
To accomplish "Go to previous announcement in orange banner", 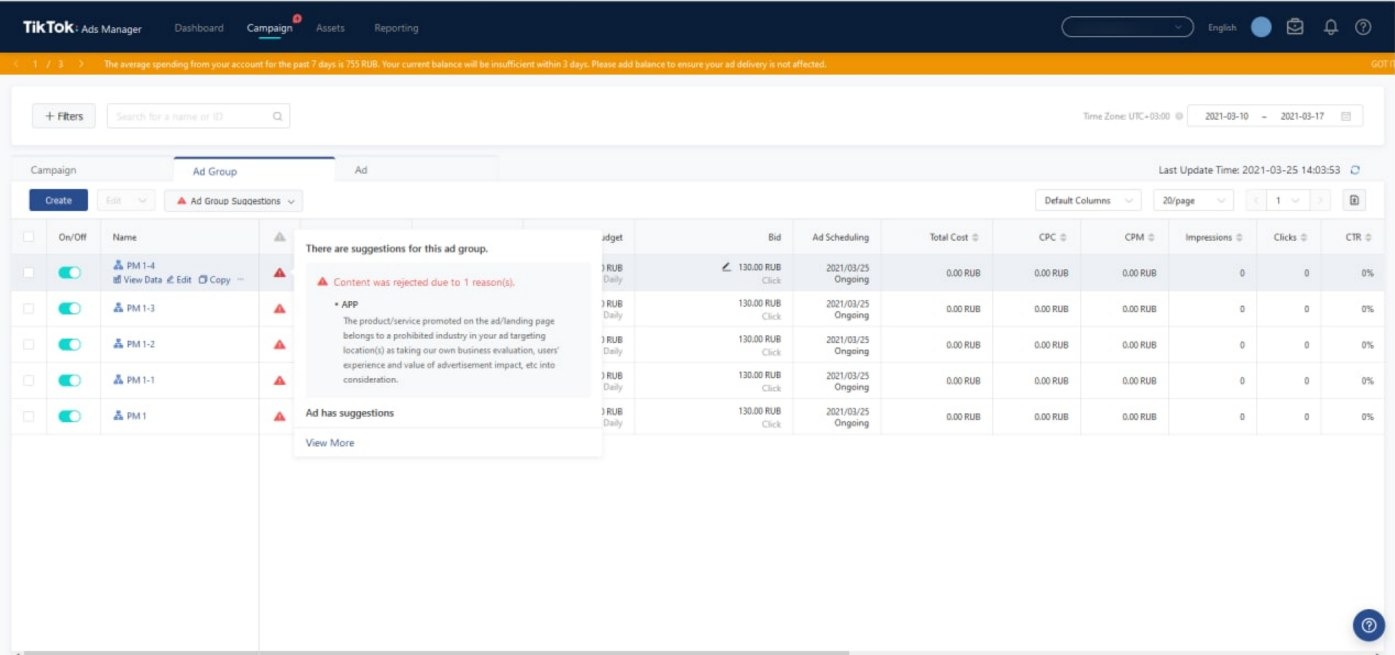I will point(18,64).
